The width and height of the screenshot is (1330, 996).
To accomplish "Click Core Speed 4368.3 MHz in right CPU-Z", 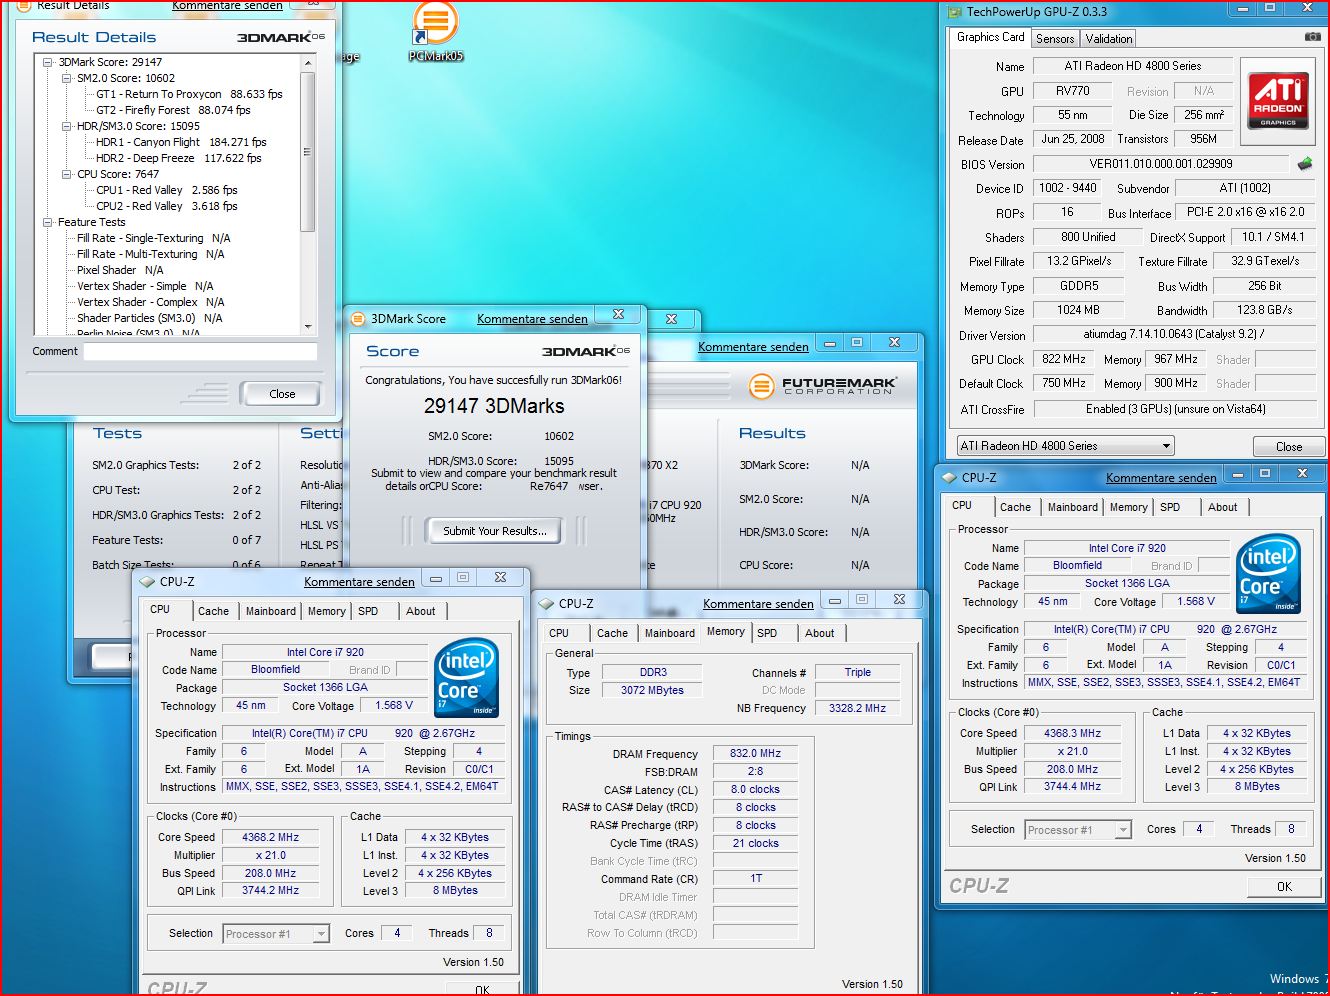I will click(1072, 733).
